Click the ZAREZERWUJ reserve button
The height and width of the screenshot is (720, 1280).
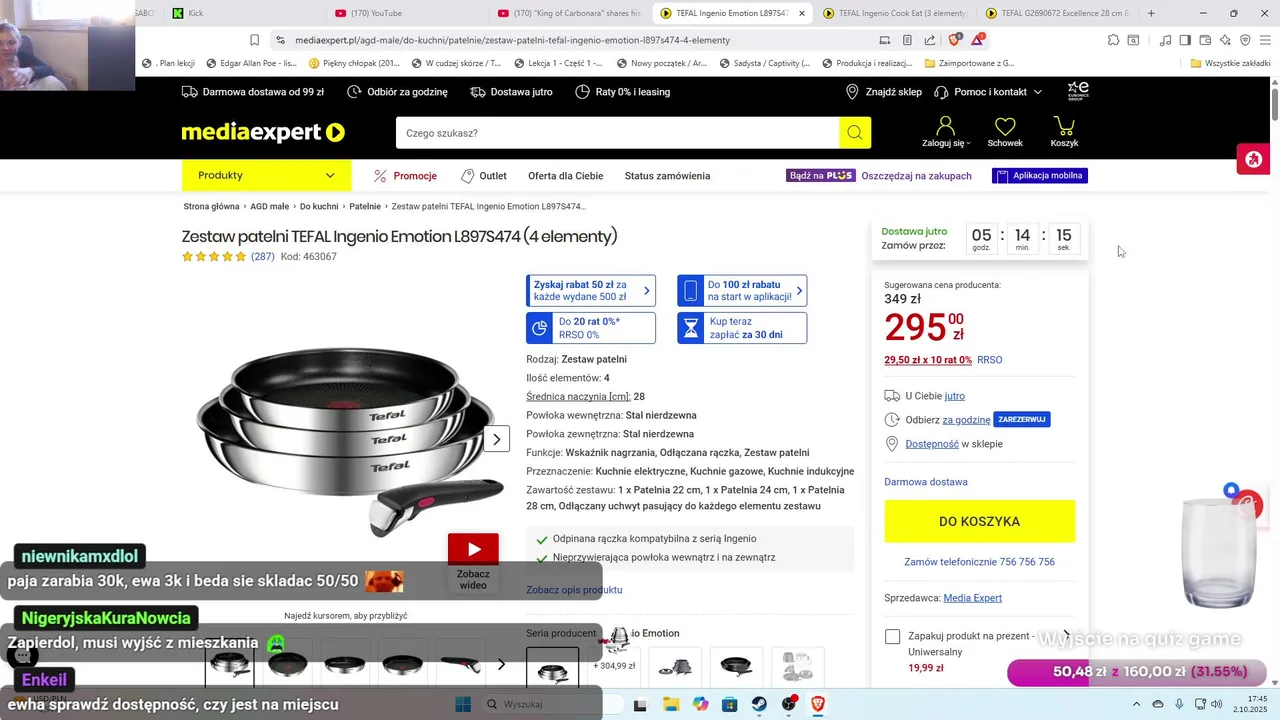pyautogui.click(x=1022, y=420)
